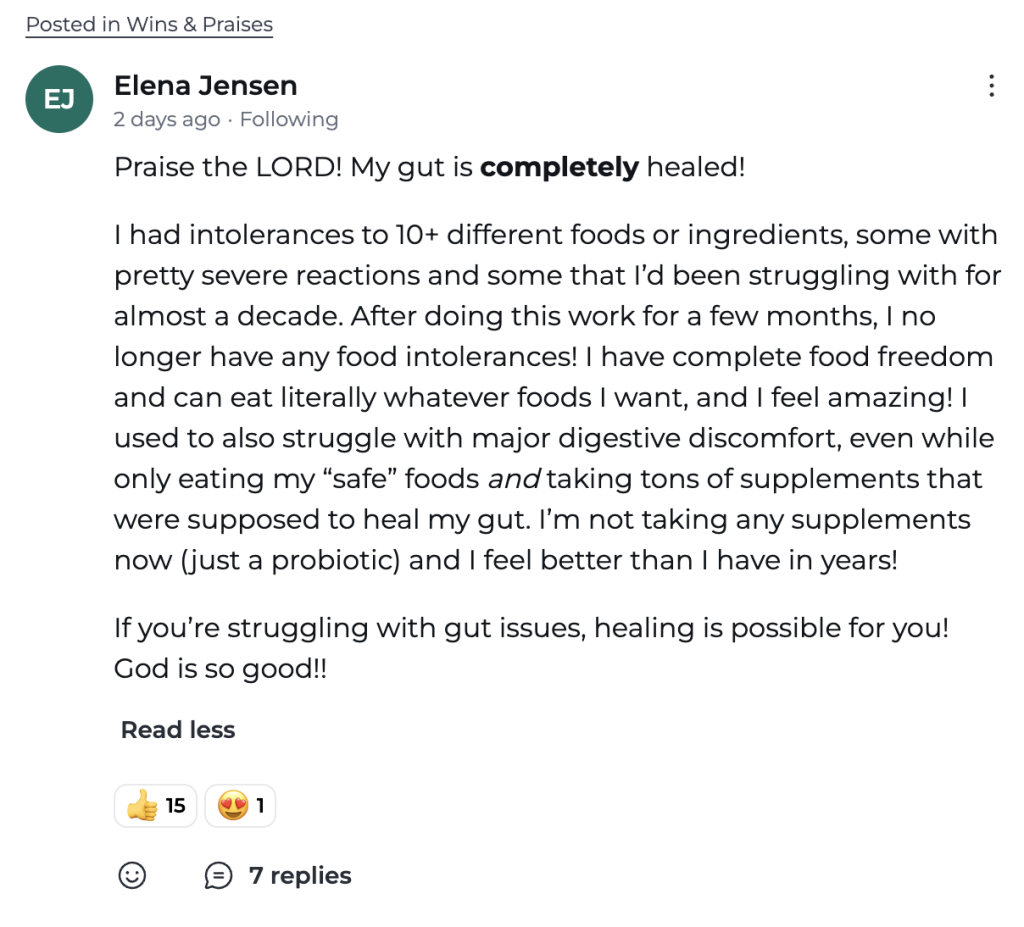Click the speech bubble comment icon

tap(217, 876)
